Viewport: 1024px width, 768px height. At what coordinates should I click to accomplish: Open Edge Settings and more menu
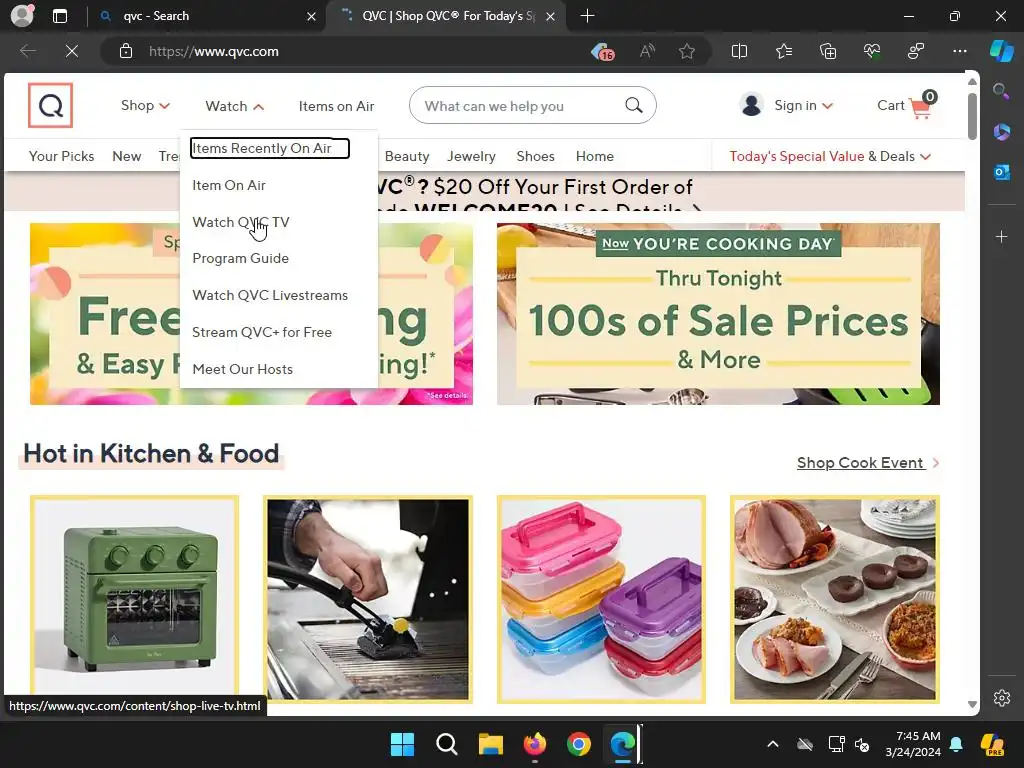click(959, 51)
